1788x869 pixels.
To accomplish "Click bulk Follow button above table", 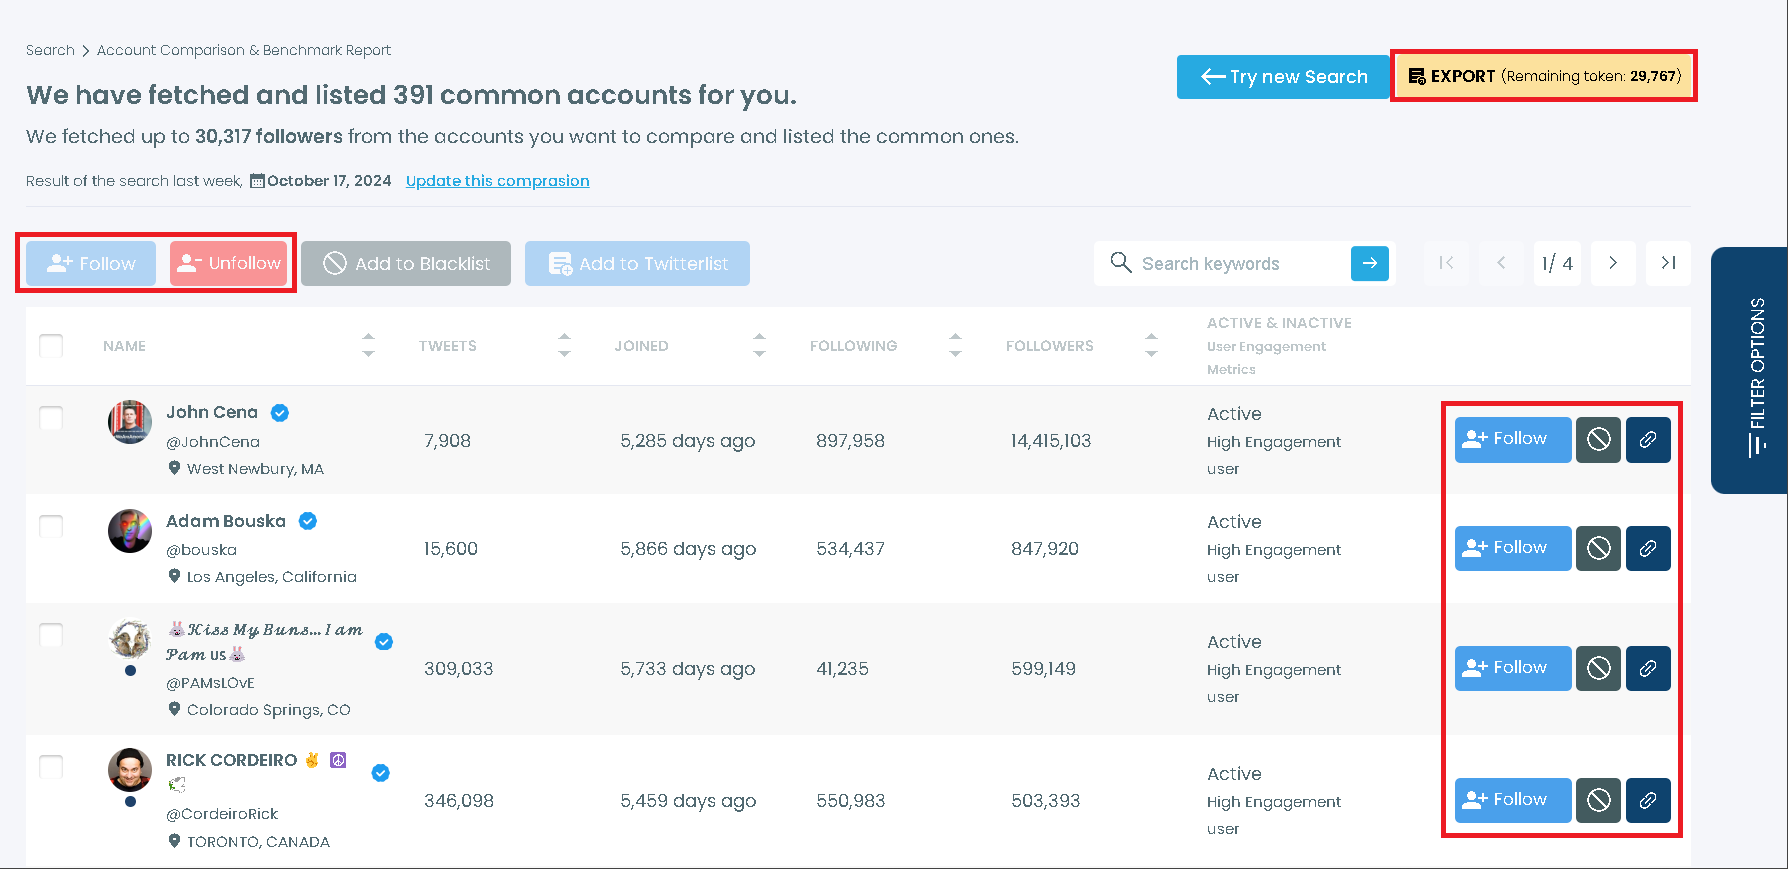I will pos(91,263).
